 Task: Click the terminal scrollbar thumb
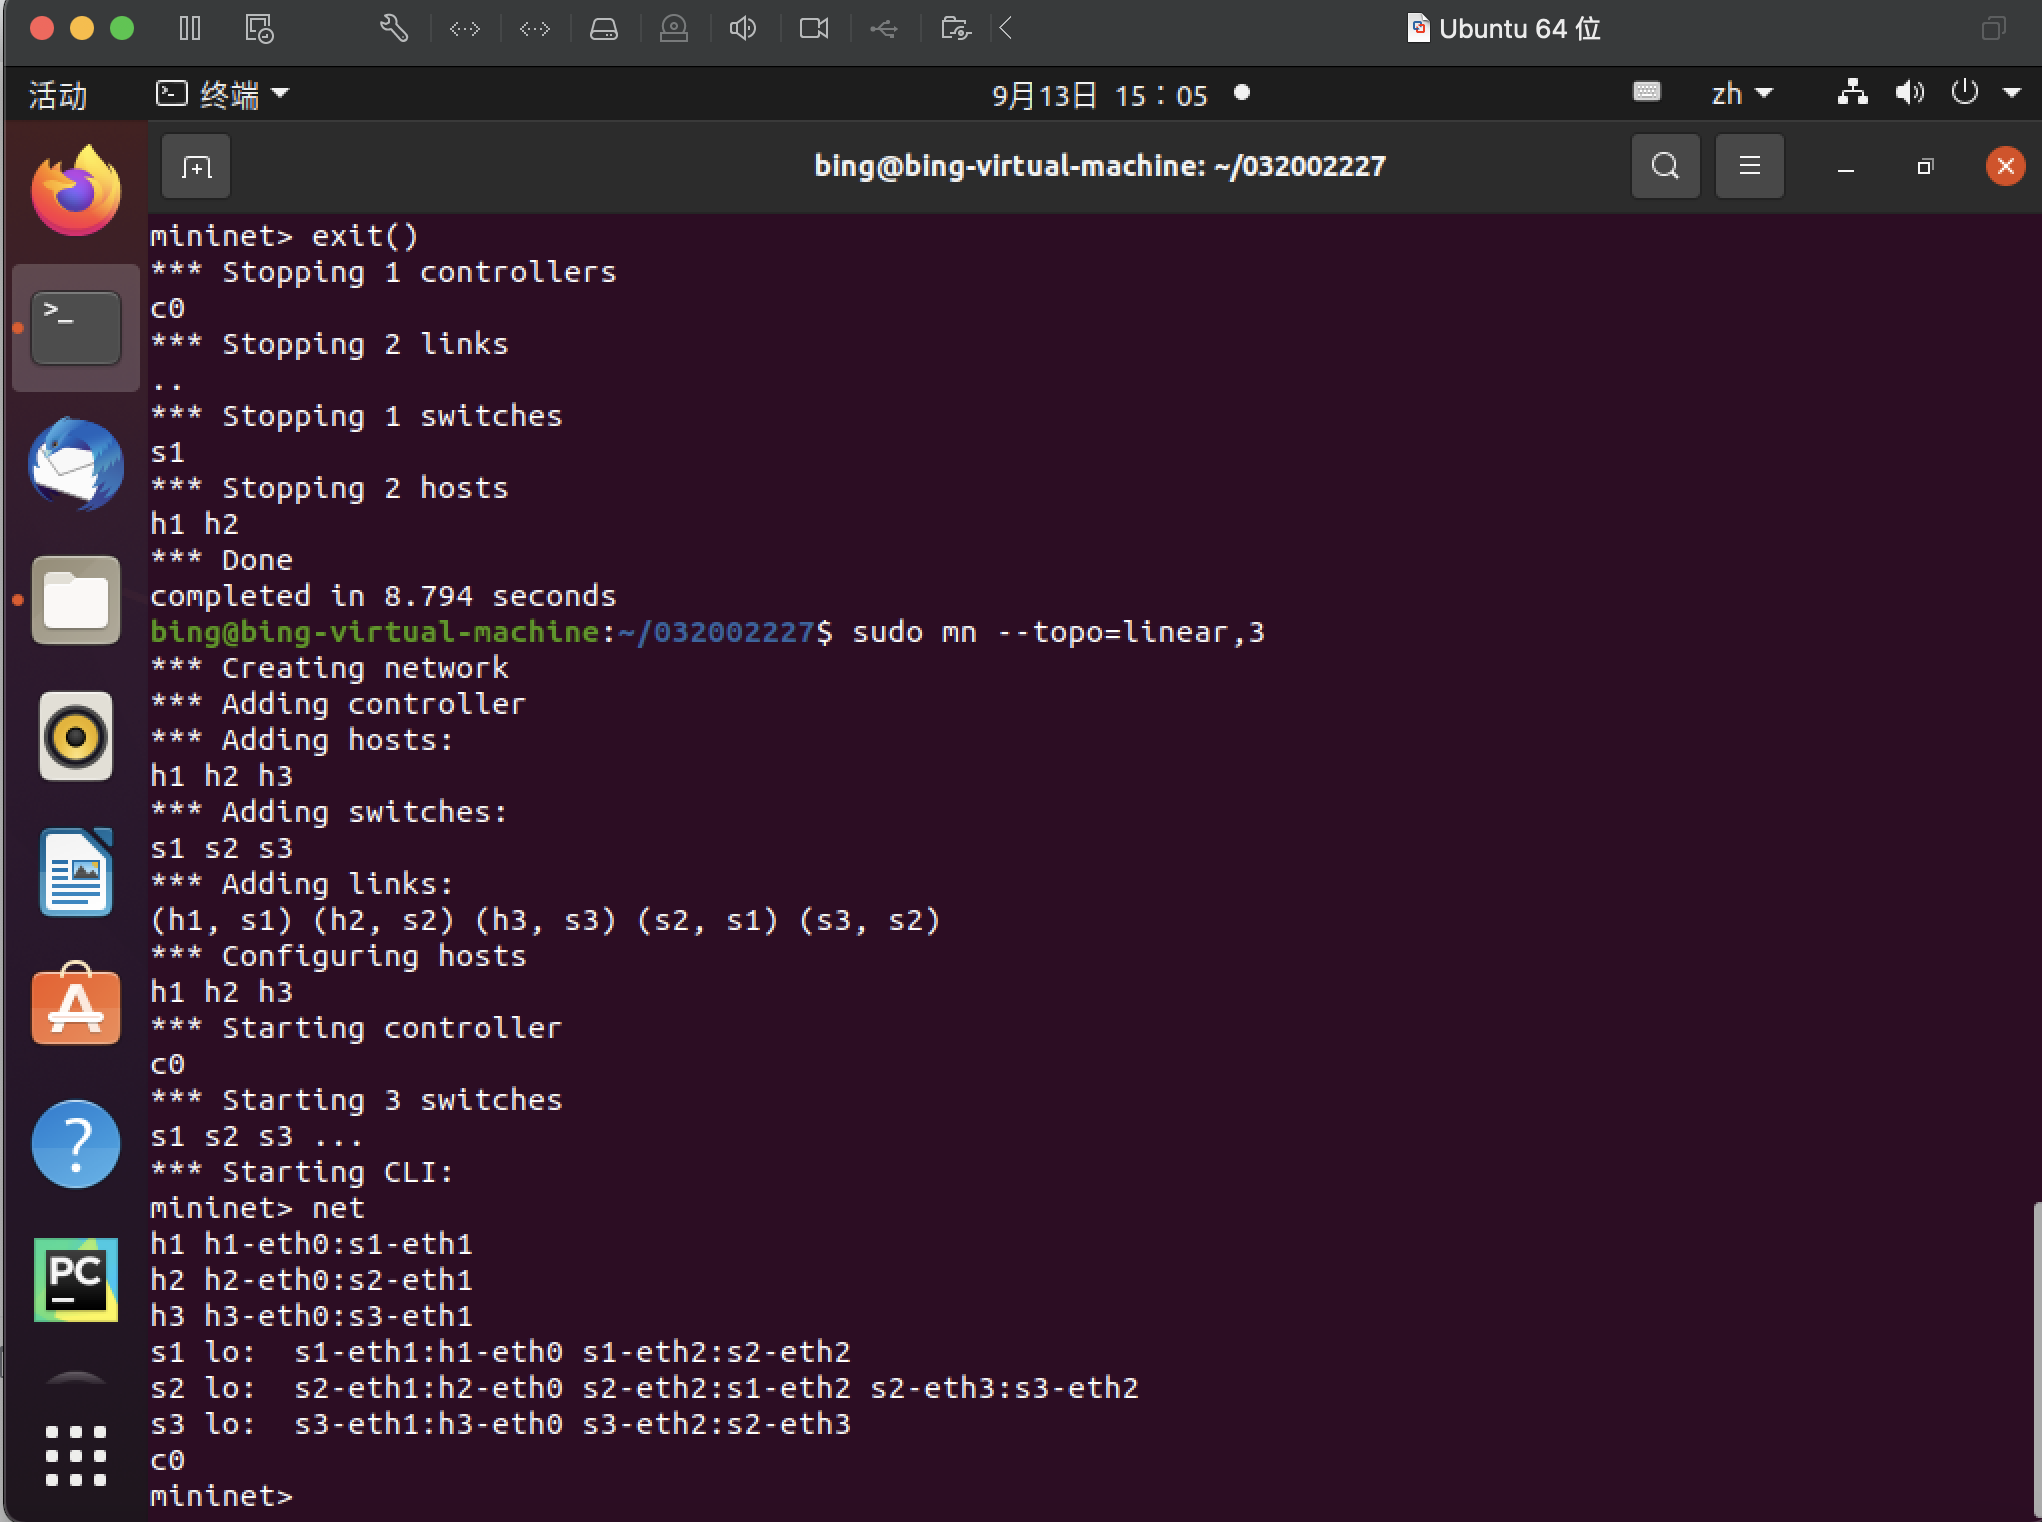click(x=2037, y=1360)
